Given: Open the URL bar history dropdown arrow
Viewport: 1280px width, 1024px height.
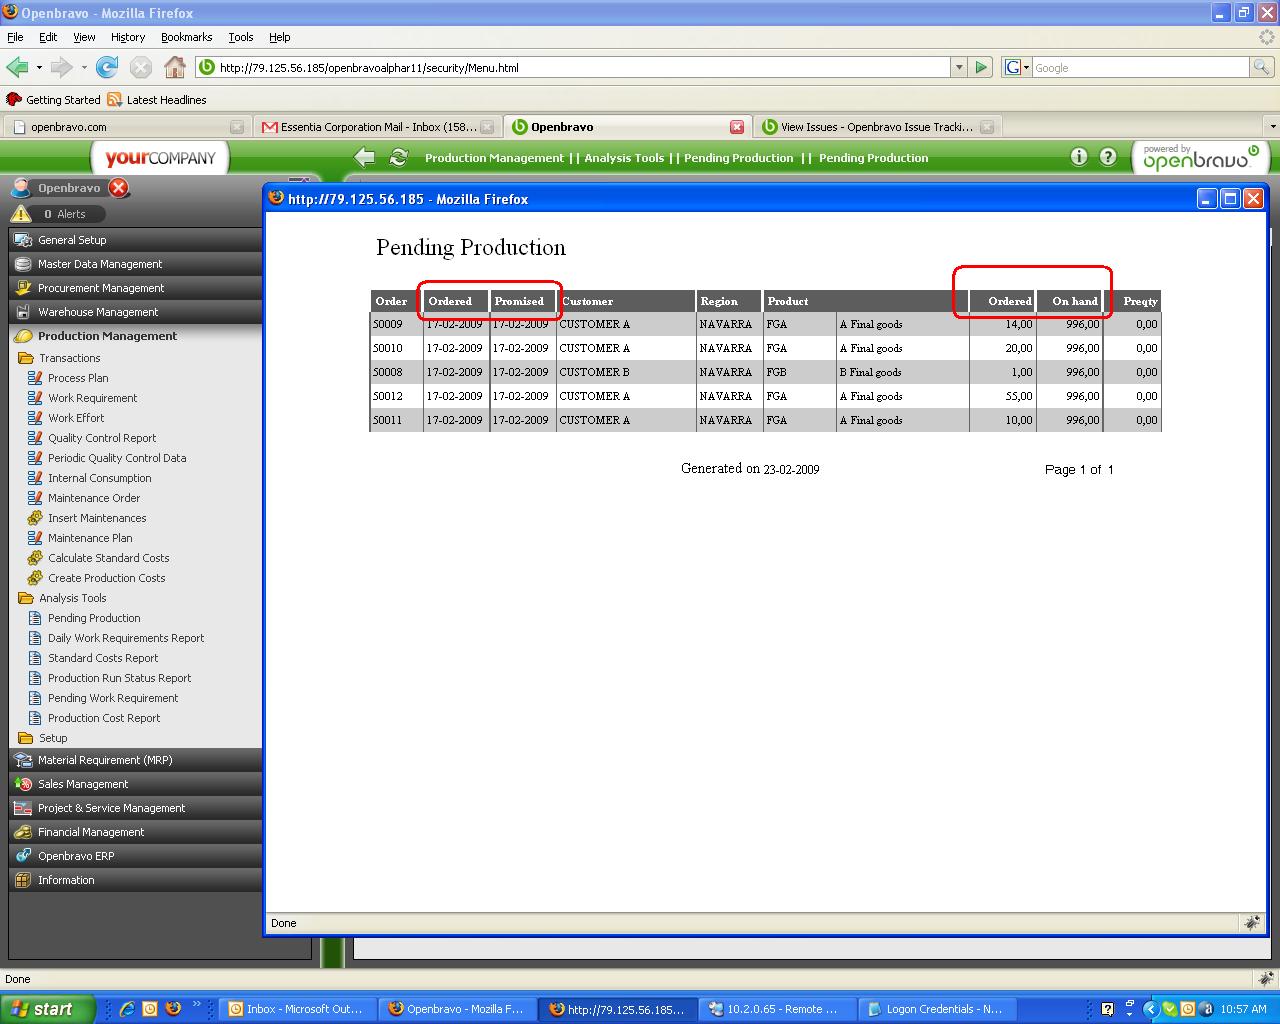Looking at the screenshot, I should coord(959,67).
